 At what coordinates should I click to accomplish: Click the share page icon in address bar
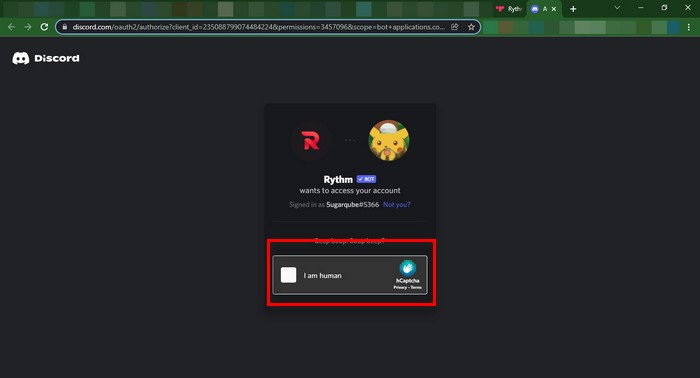454,27
